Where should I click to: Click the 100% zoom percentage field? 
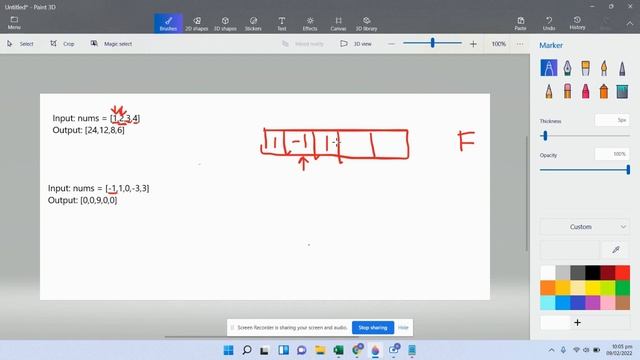tap(498, 44)
